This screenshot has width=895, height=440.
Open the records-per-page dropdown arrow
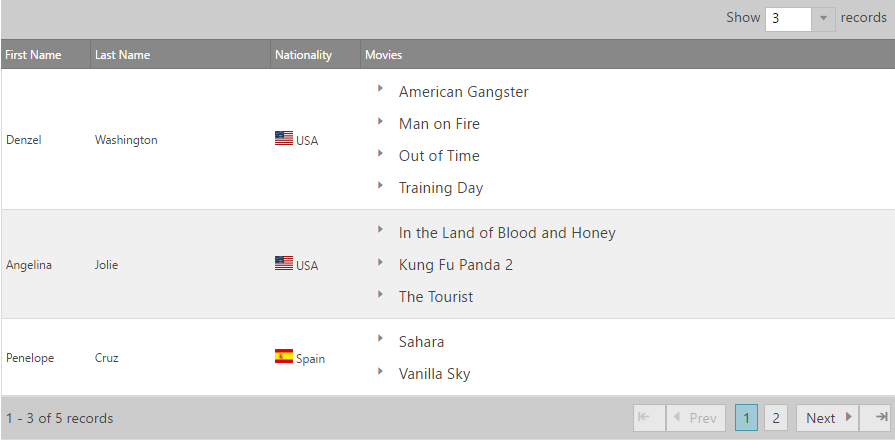[823, 18]
